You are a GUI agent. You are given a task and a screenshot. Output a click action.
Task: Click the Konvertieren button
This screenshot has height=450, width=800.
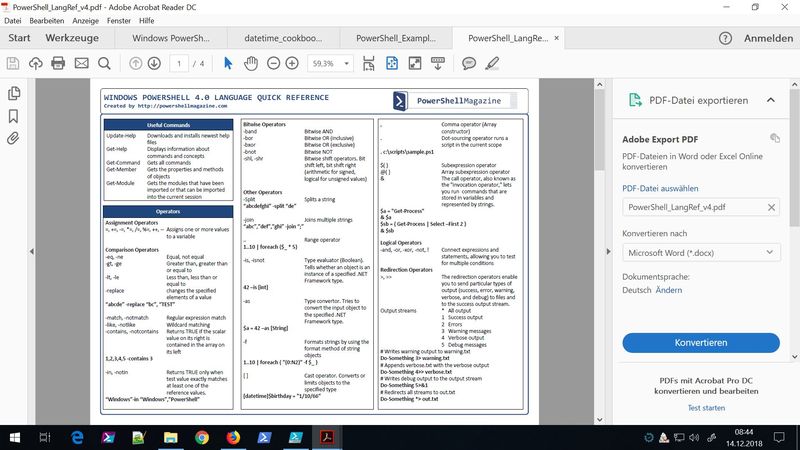point(701,343)
